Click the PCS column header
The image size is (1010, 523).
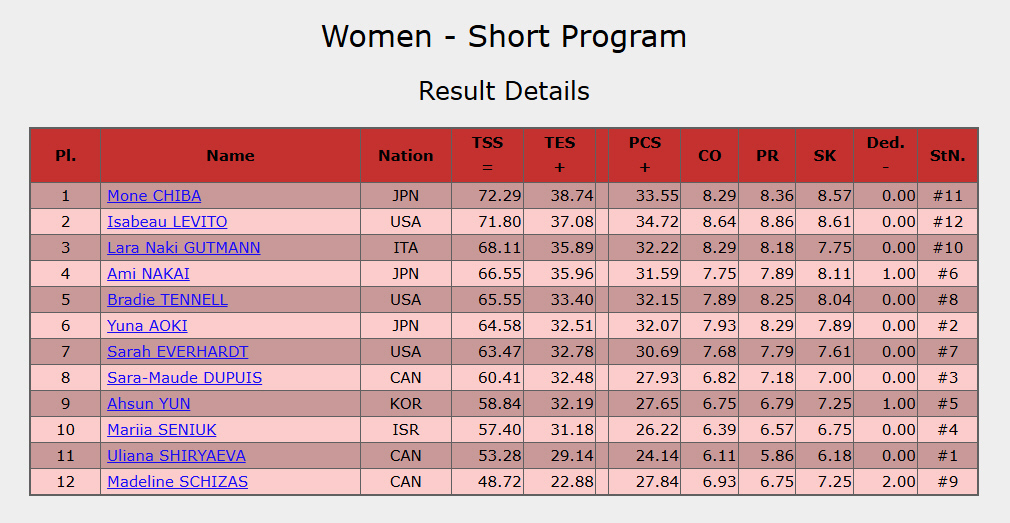644,155
